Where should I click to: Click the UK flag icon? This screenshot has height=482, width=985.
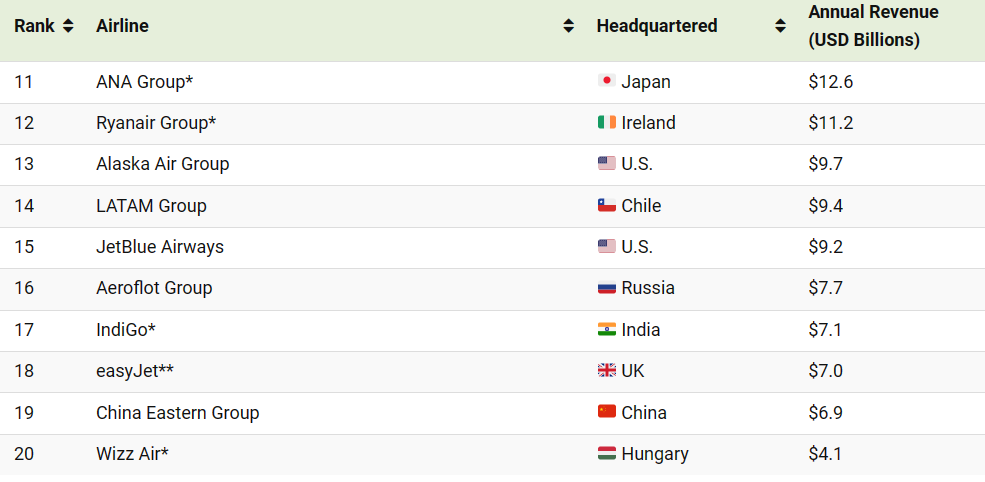(x=607, y=371)
